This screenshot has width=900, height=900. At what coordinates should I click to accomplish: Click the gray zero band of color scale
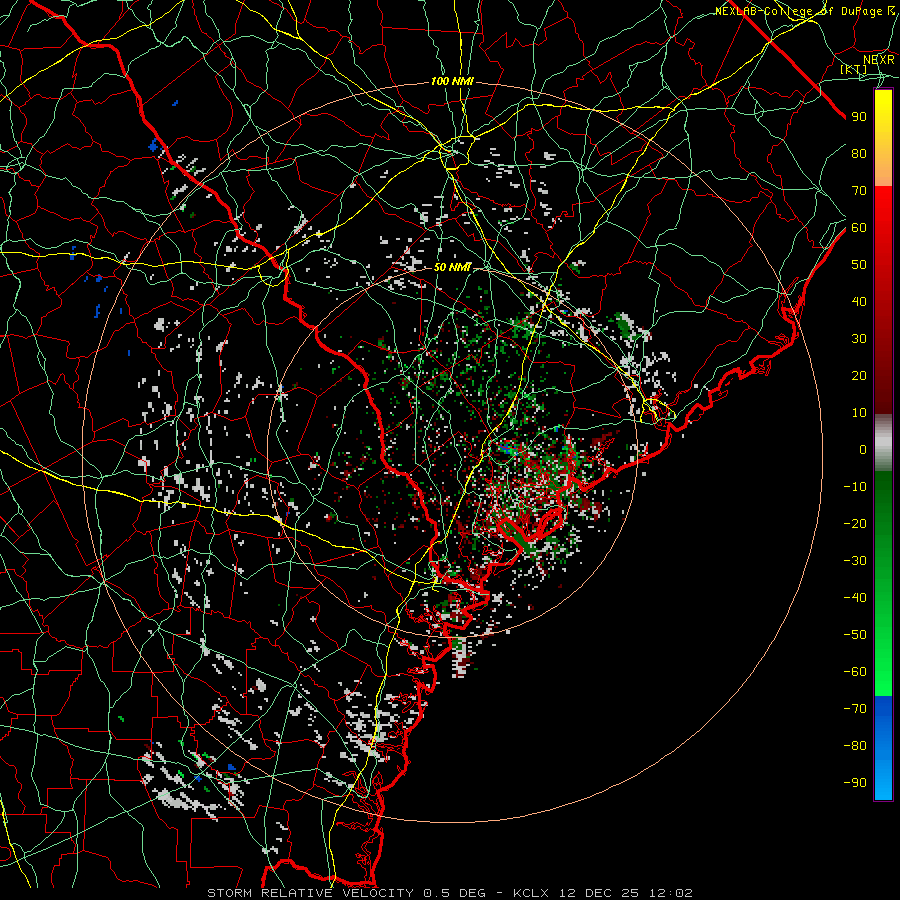(883, 443)
